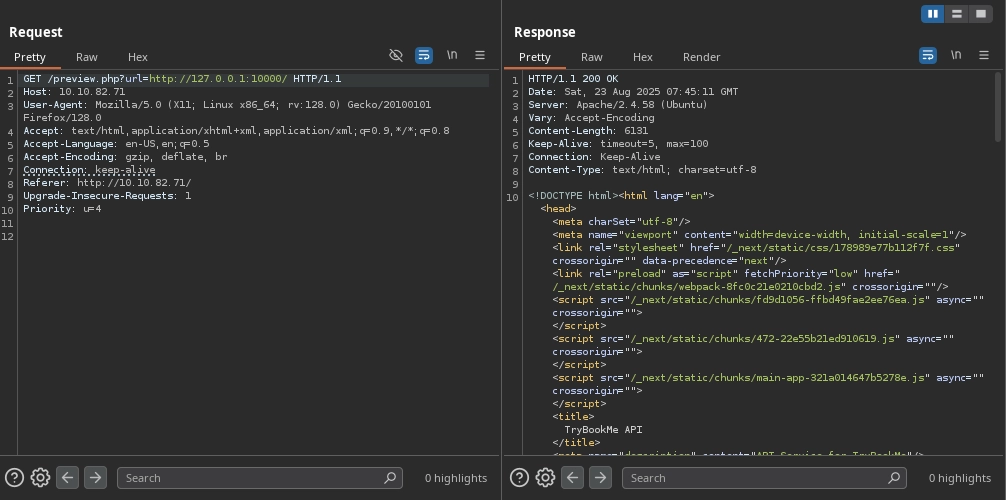Open Request panel hamburger options menu

coord(480,56)
